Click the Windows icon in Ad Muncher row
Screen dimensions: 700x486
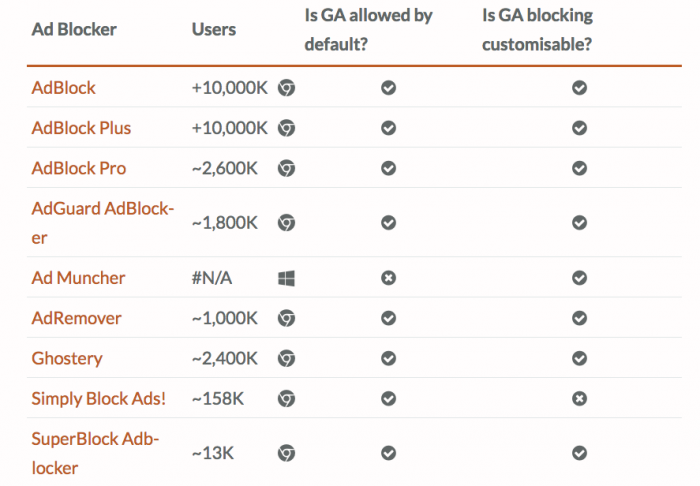(x=286, y=278)
